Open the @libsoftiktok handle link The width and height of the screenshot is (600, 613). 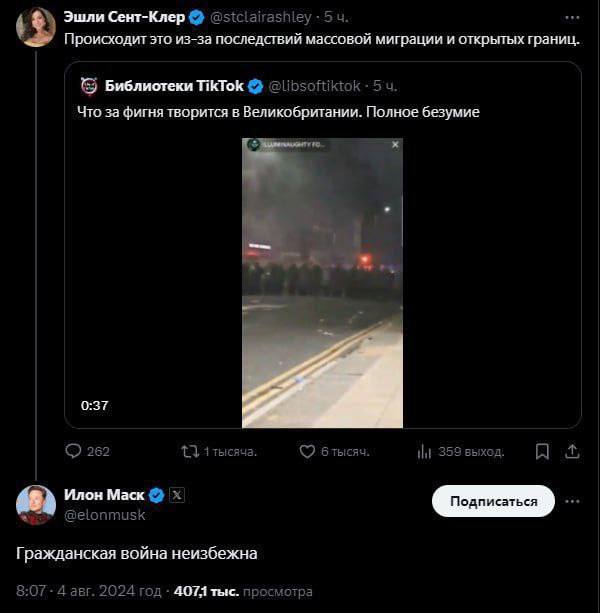tap(312, 86)
